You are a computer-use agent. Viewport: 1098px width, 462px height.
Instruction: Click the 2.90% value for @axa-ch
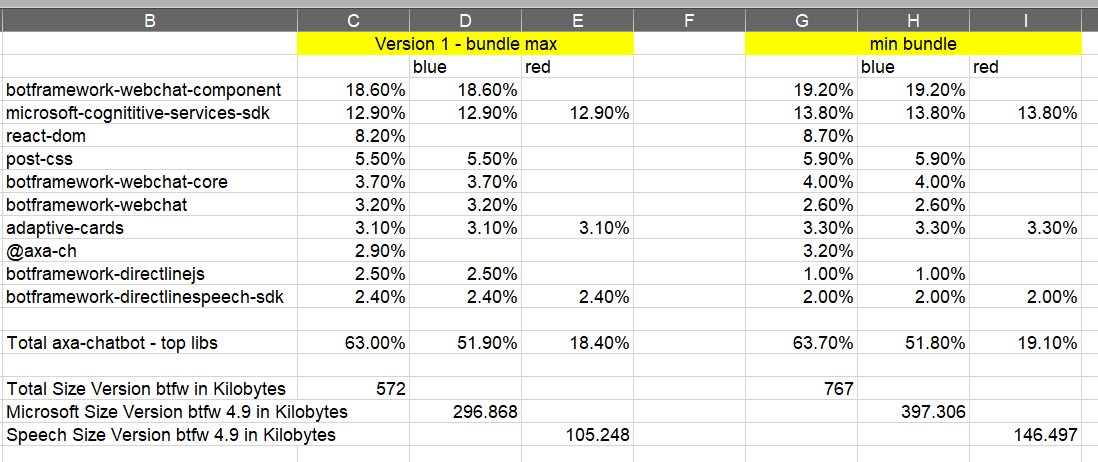pos(379,251)
